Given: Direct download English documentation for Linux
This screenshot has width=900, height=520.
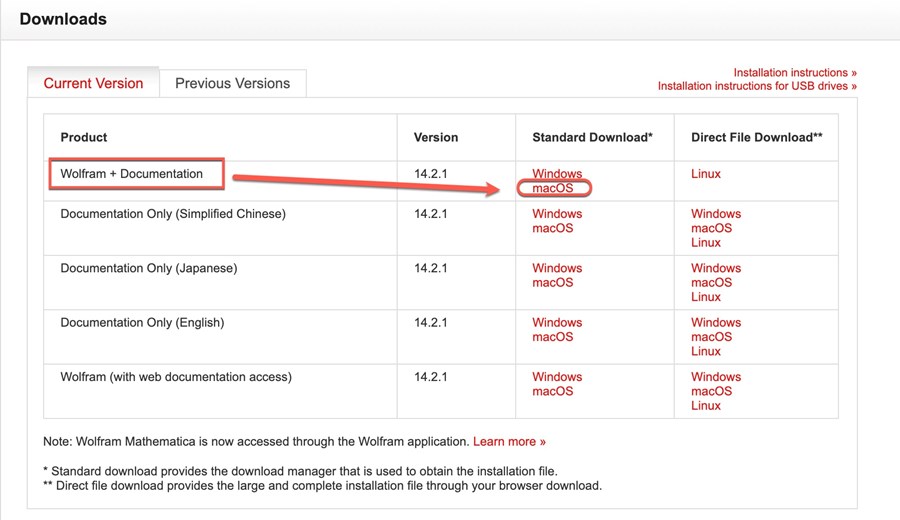Looking at the screenshot, I should click(x=705, y=351).
